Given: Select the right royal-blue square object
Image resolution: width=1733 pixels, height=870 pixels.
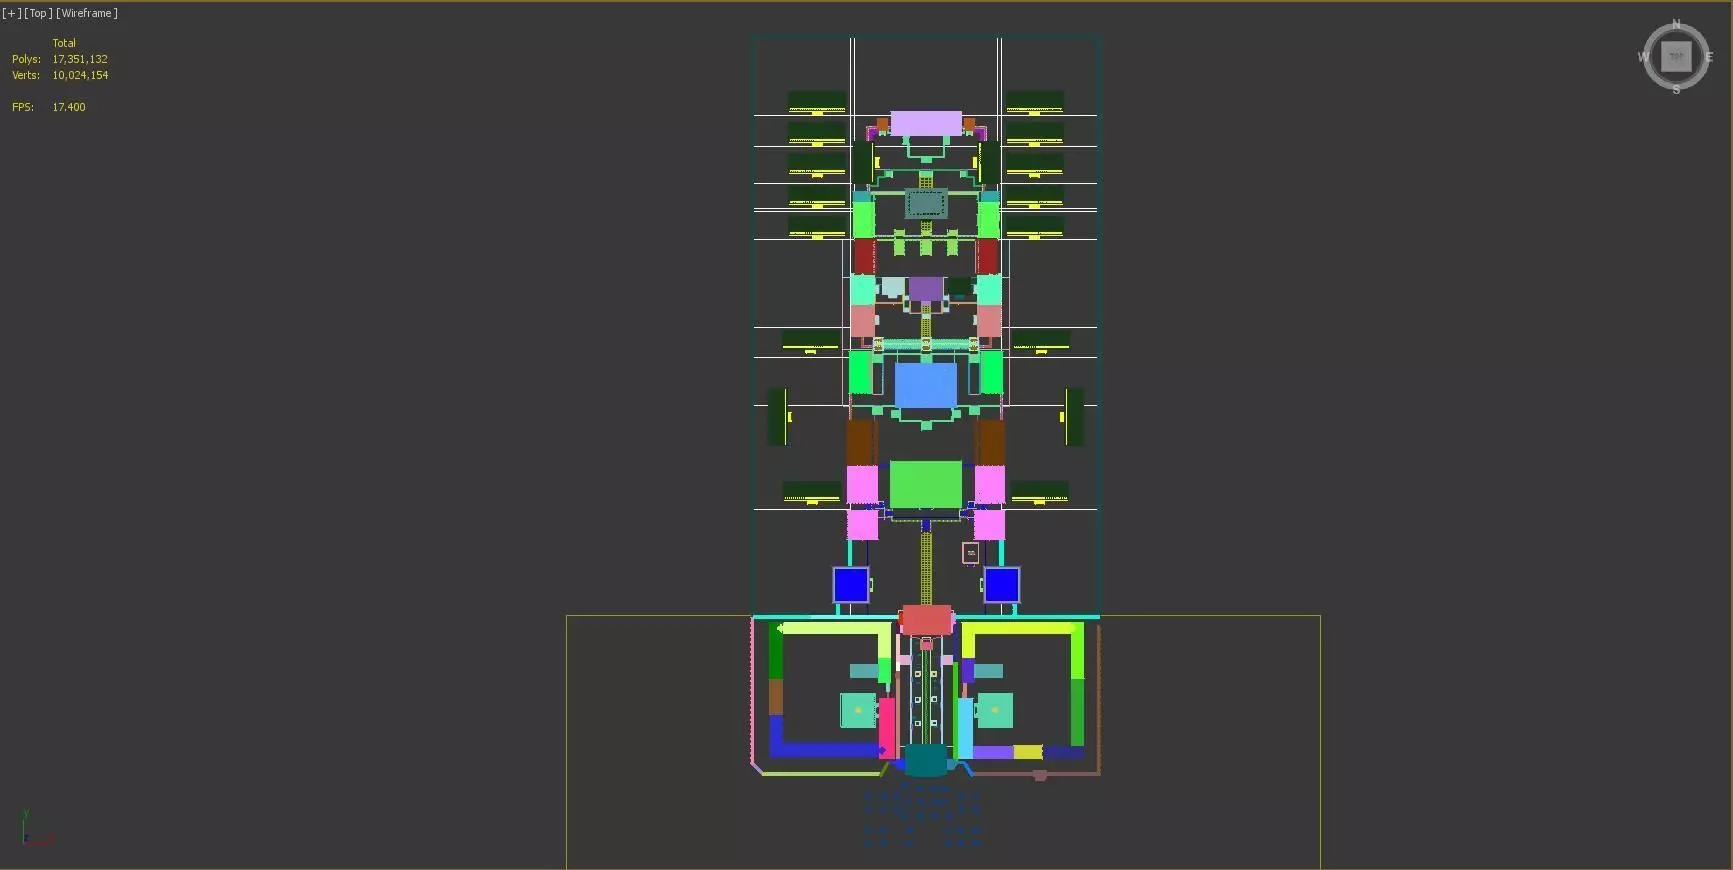Looking at the screenshot, I should pos(1001,585).
